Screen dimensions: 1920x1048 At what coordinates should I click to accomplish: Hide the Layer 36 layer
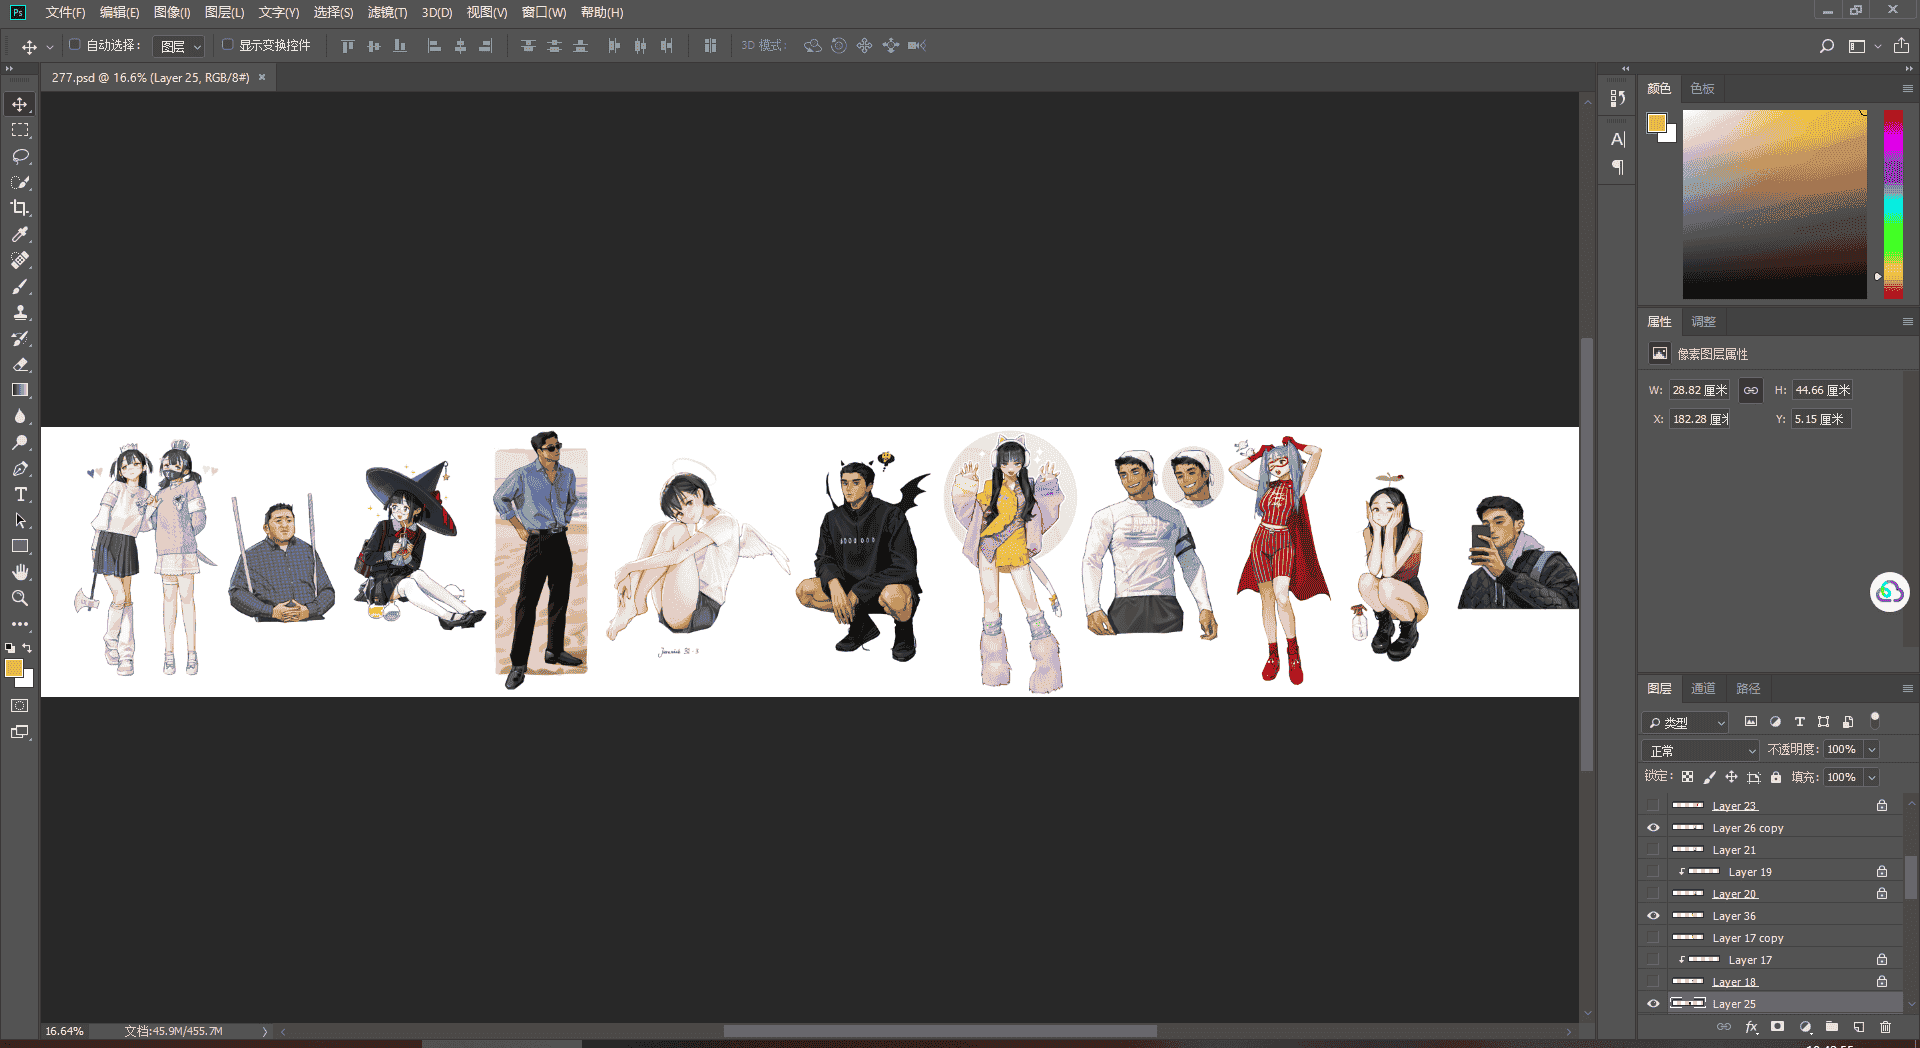click(1653, 916)
